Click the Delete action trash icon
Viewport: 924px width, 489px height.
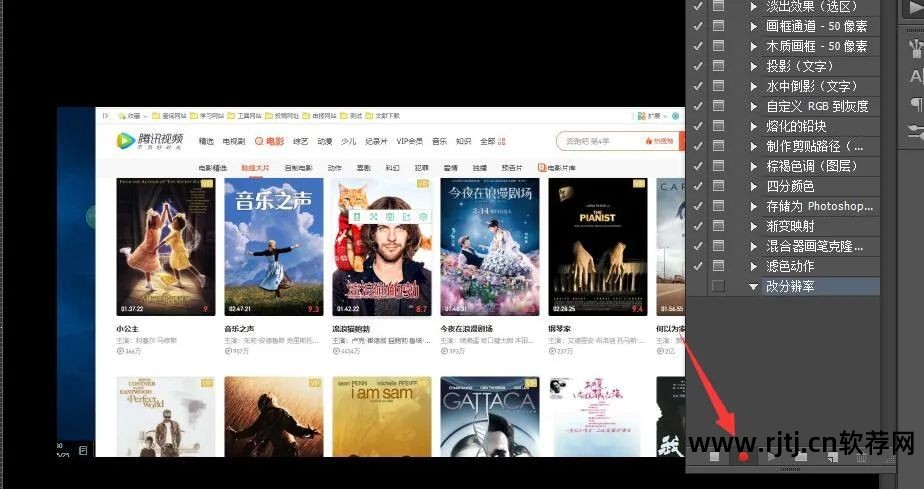(861, 457)
